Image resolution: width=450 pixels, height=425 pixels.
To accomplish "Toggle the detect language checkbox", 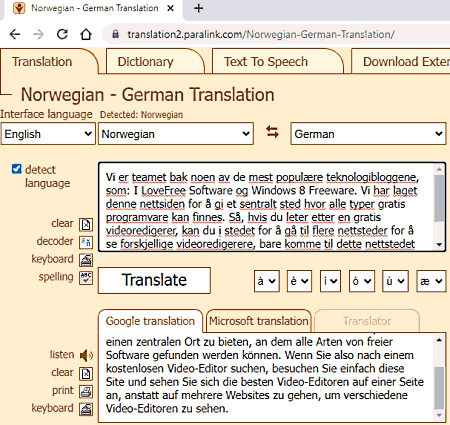I will pos(17,169).
